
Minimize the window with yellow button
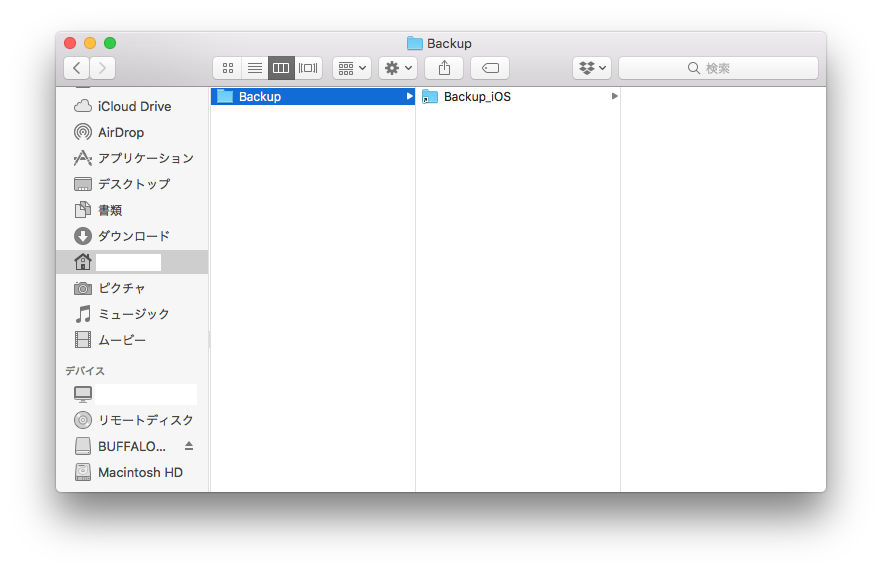[x=90, y=43]
